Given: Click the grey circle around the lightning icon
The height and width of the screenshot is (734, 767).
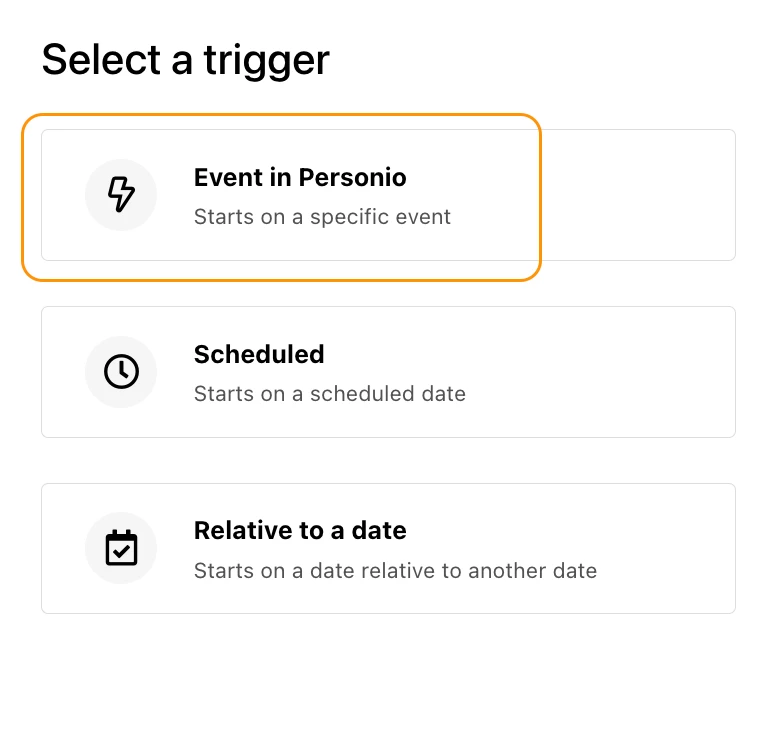Looking at the screenshot, I should (x=121, y=195).
